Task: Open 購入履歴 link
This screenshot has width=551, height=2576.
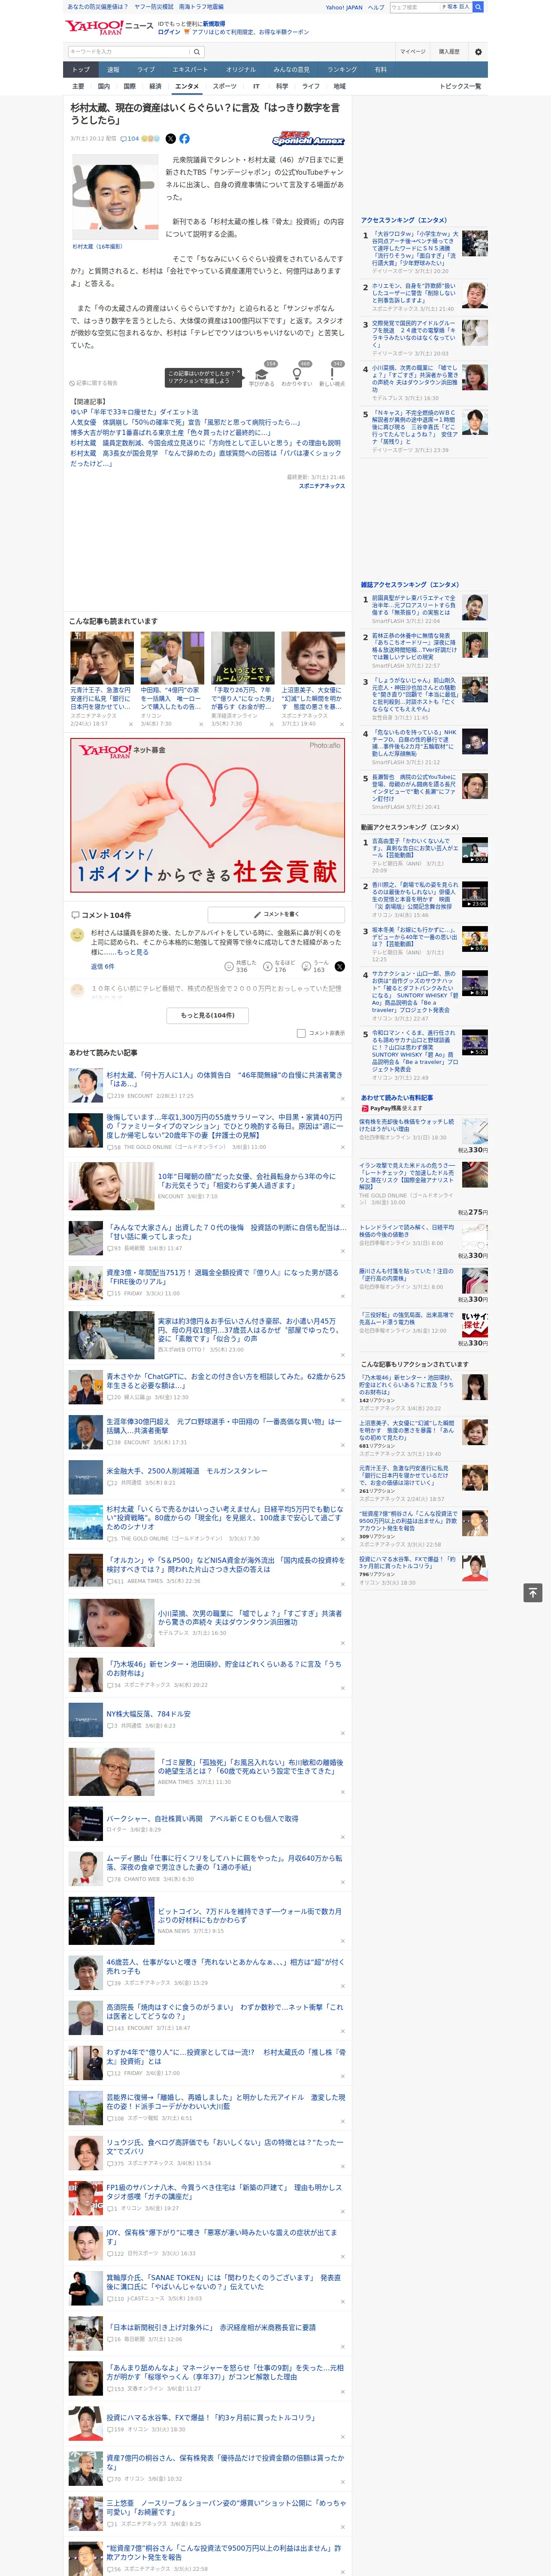Action: pos(449,51)
